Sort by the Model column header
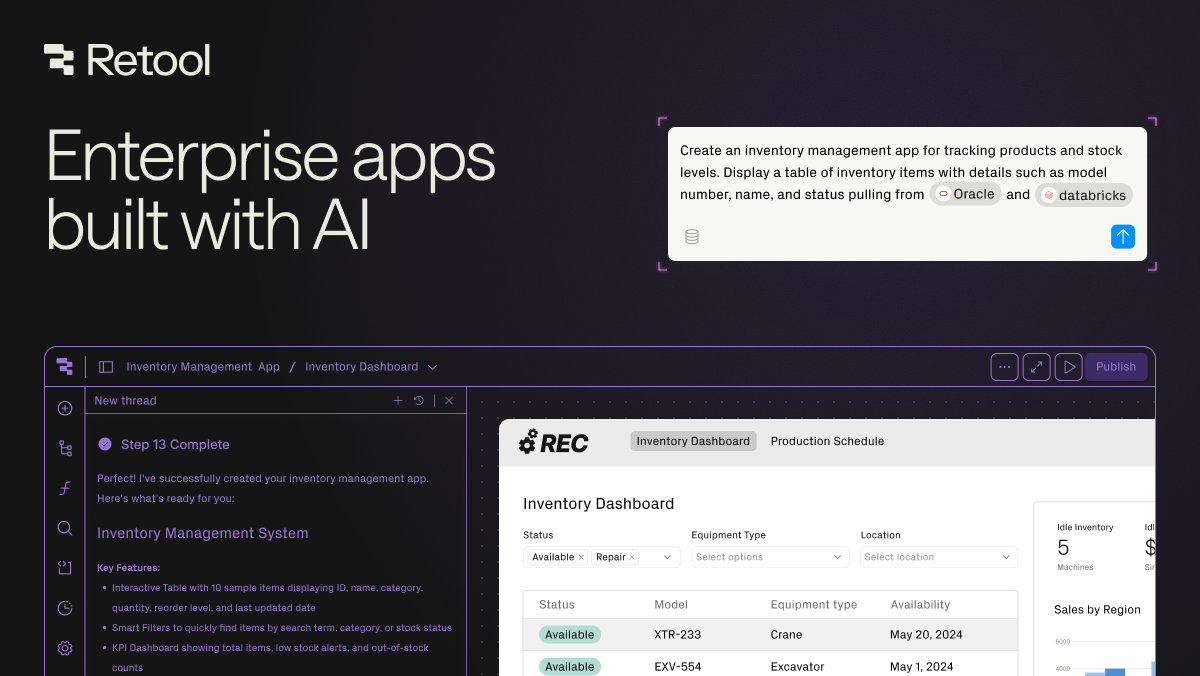The height and width of the screenshot is (676, 1200). tap(672, 605)
